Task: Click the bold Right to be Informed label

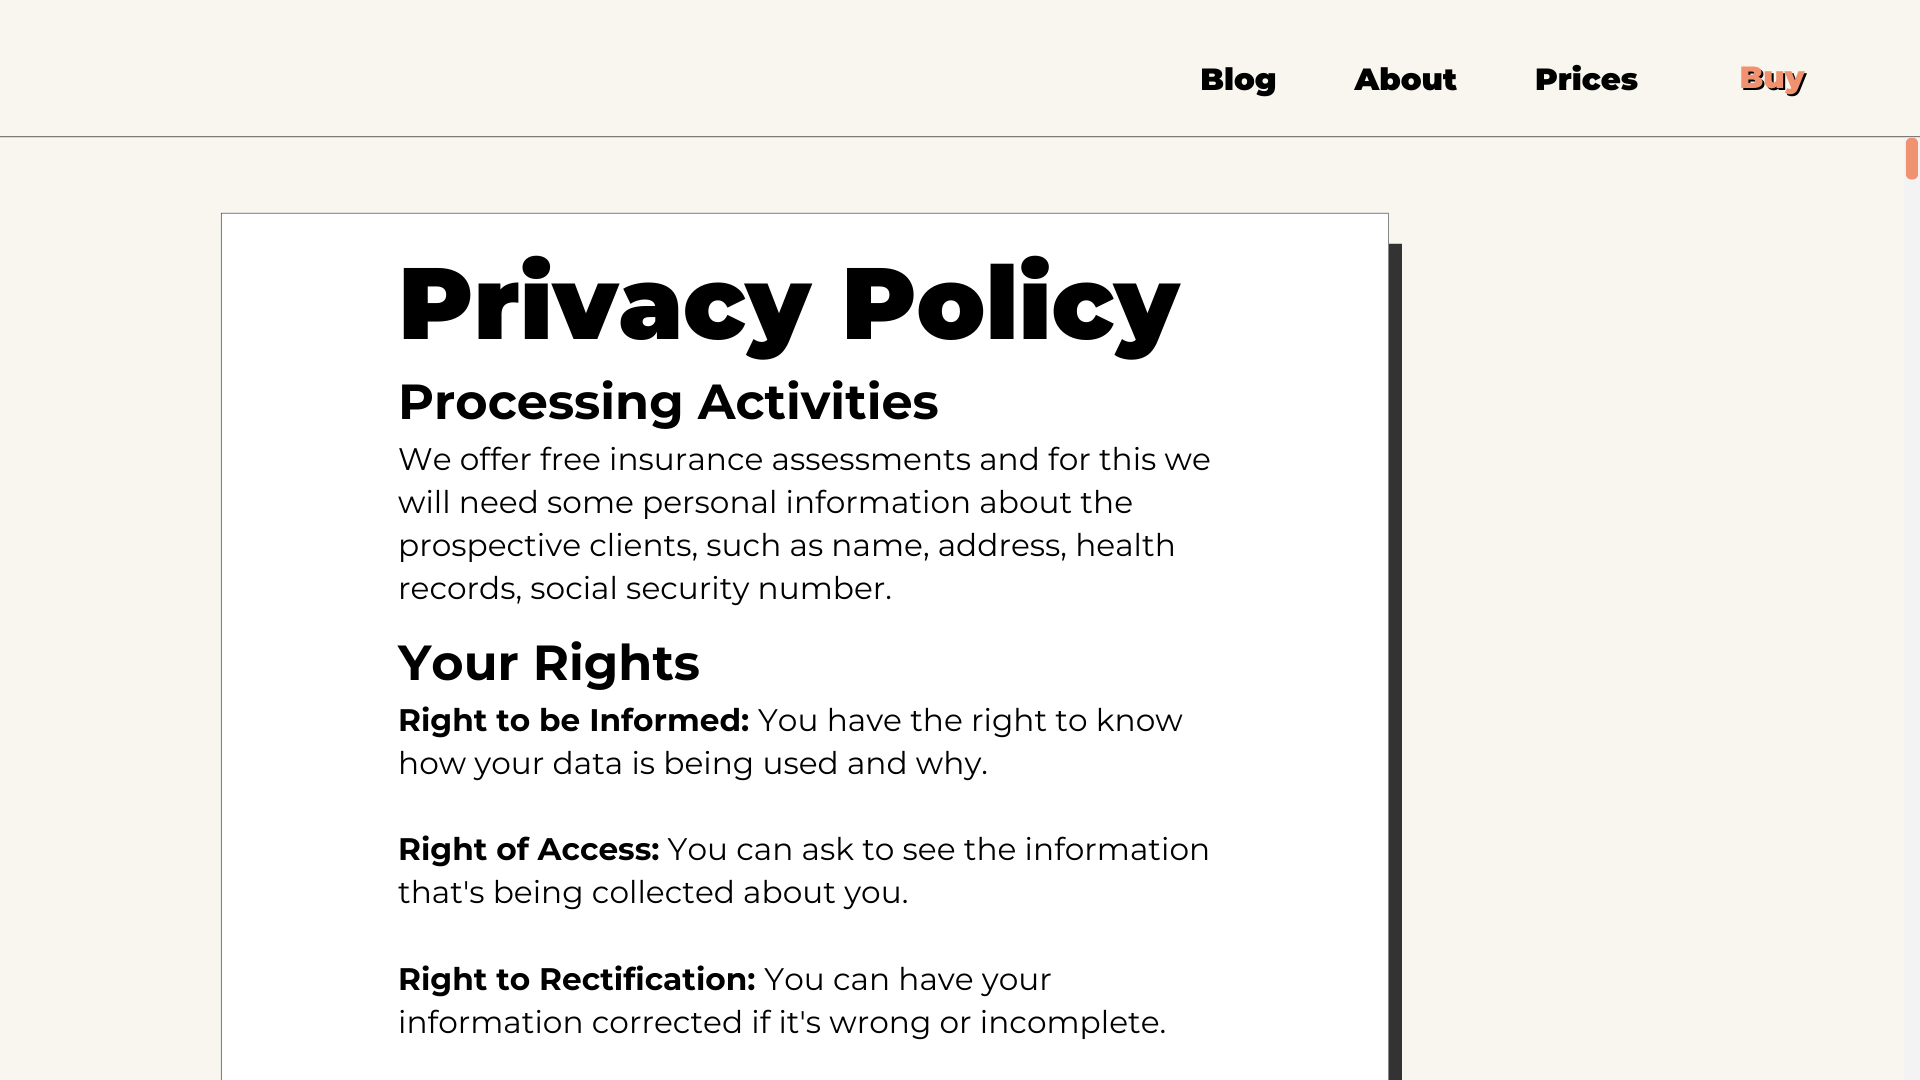Action: 573,720
